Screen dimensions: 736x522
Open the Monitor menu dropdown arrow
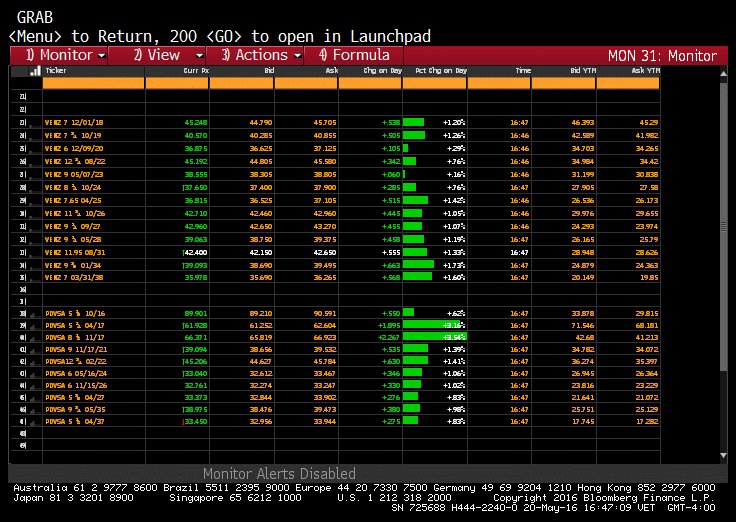point(101,56)
